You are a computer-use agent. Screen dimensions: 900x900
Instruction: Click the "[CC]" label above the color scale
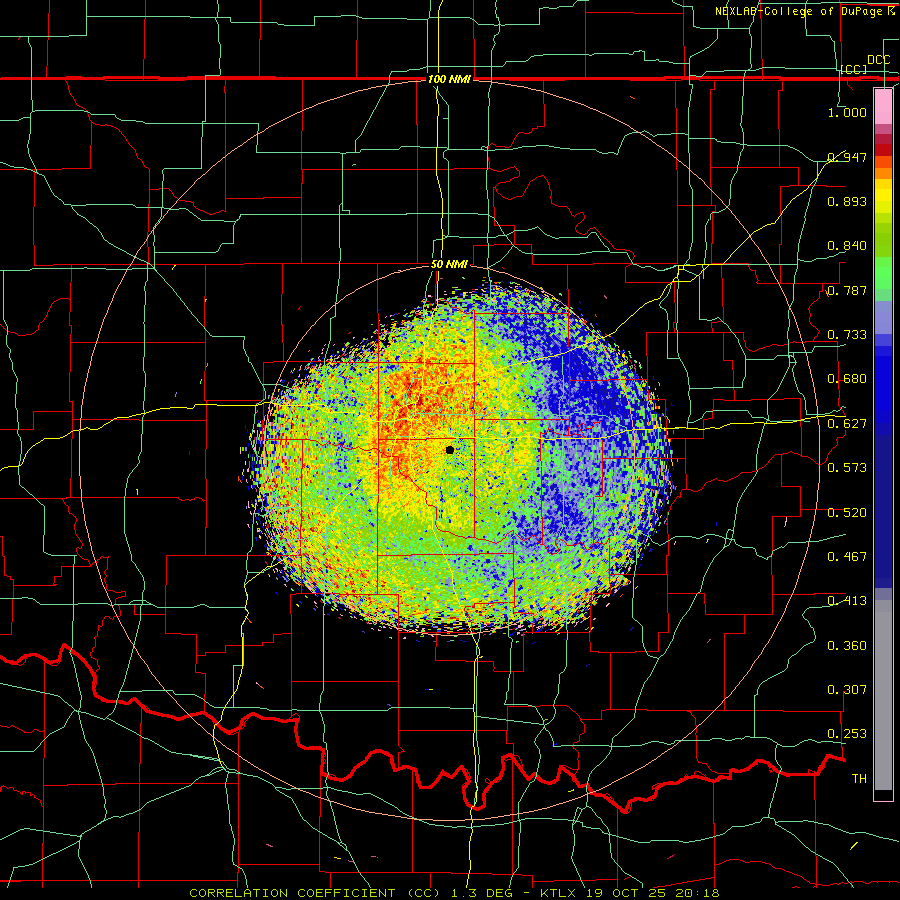(854, 69)
